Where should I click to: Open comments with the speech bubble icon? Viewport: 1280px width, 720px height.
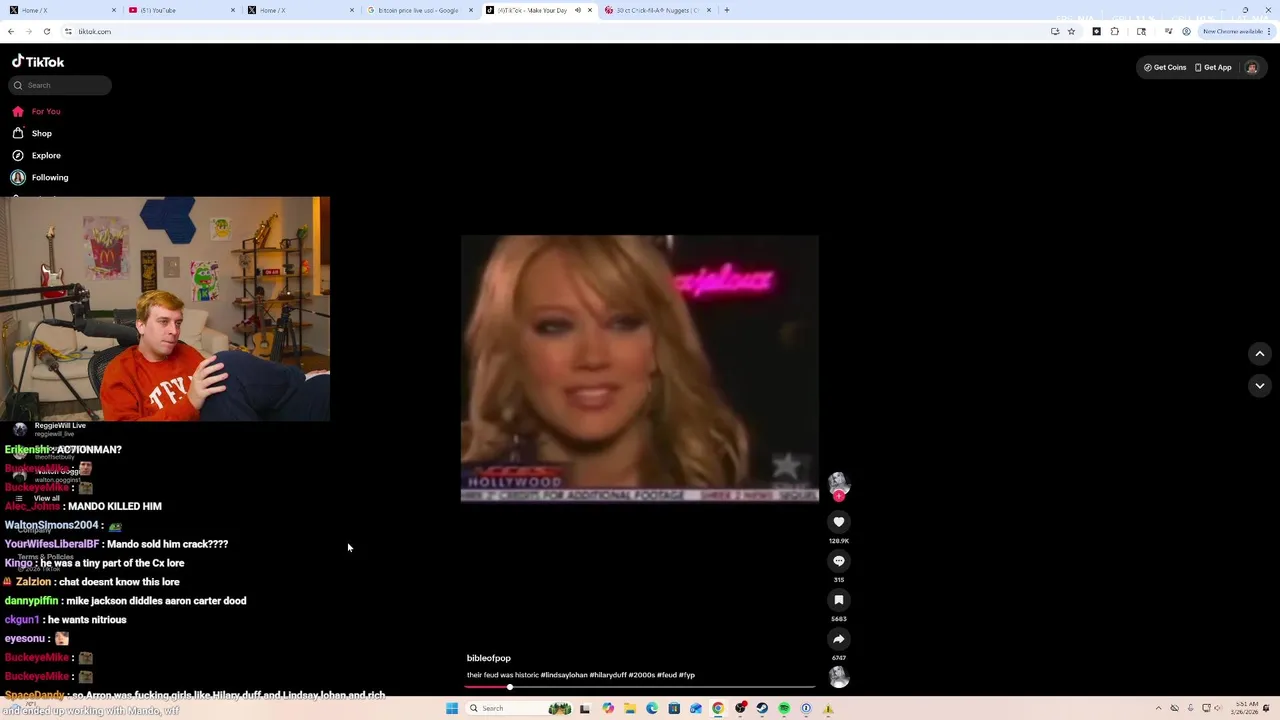point(839,560)
